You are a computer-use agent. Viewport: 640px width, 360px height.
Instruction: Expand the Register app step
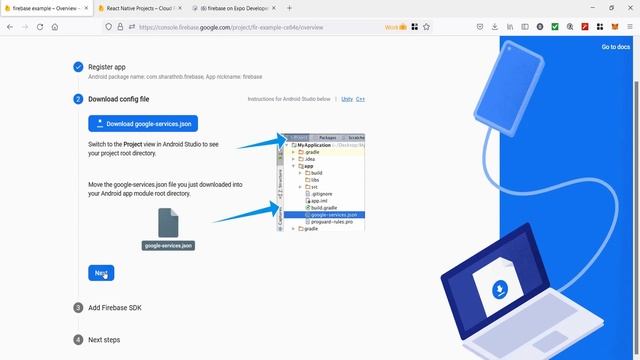(x=107, y=67)
